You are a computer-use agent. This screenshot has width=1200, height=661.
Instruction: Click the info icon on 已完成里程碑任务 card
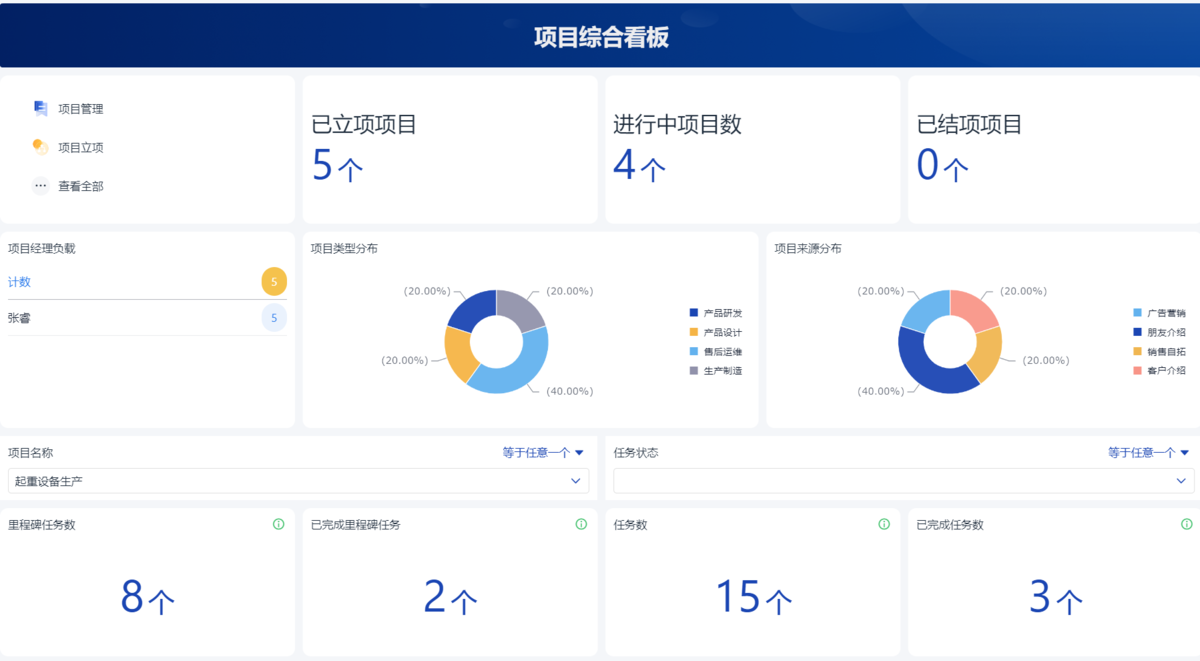point(582,522)
